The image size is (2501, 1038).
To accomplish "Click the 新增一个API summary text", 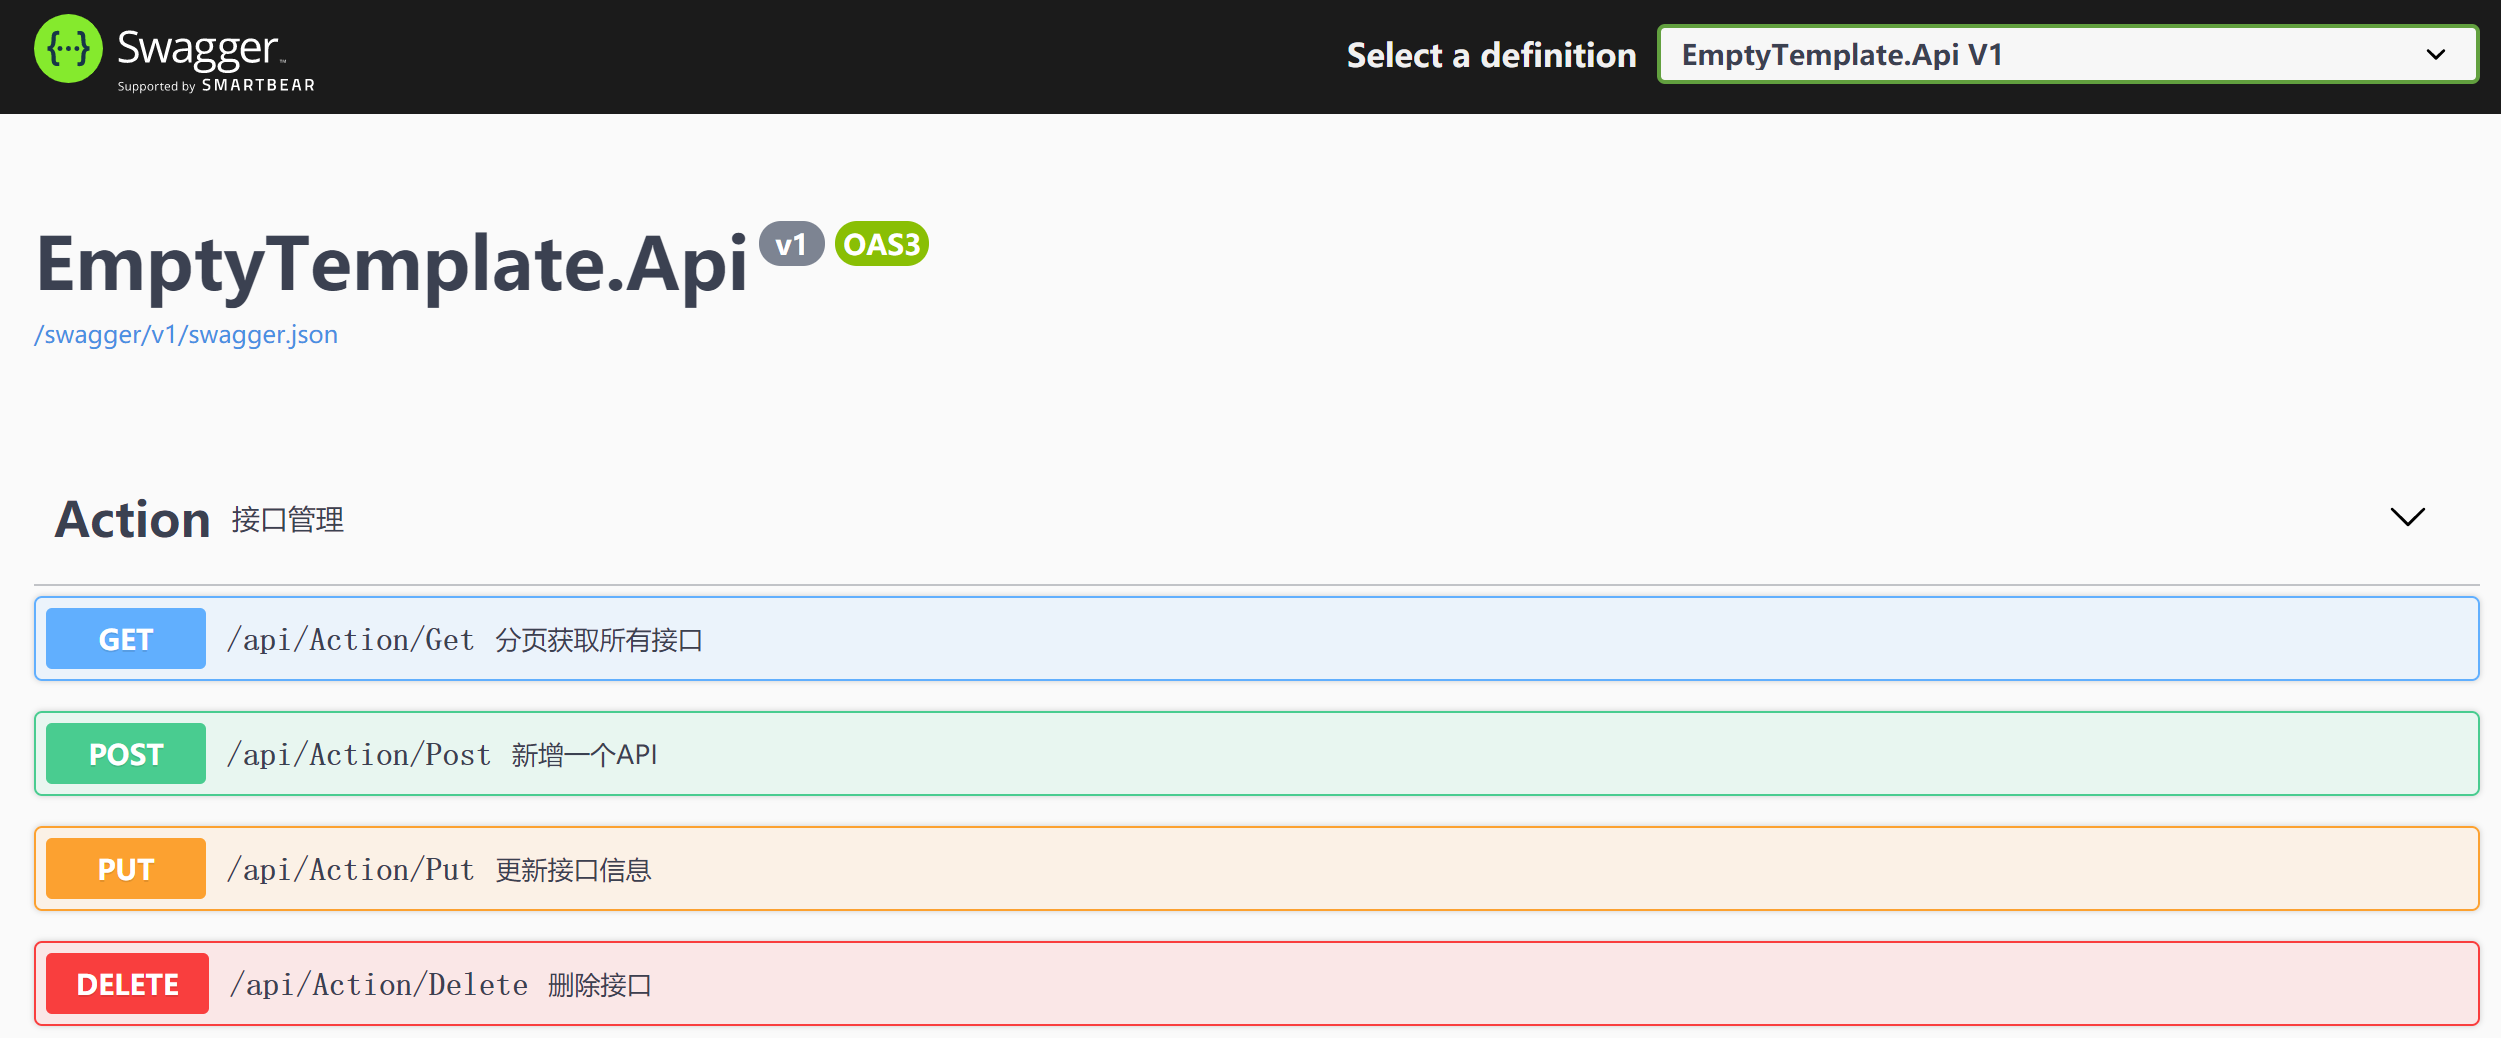I will pyautogui.click(x=584, y=755).
